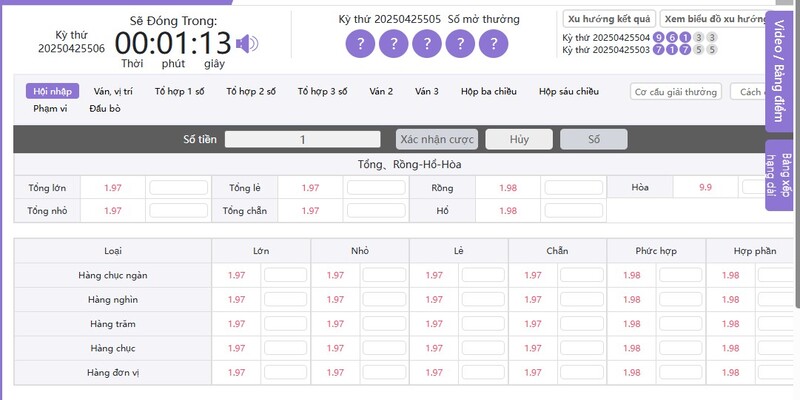Image resolution: width=800 pixels, height=400 pixels.
Task: Click the Rồng bet input box
Action: 574,187
